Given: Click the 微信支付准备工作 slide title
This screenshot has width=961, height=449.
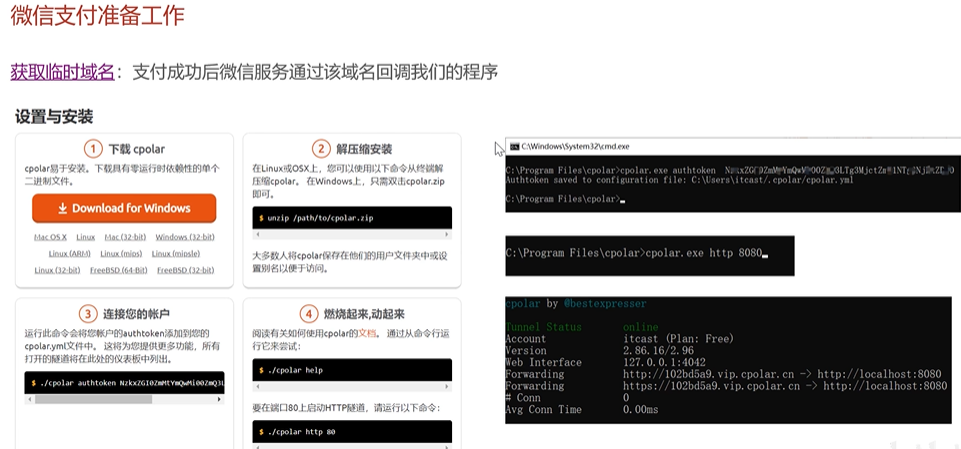Looking at the screenshot, I should (97, 15).
